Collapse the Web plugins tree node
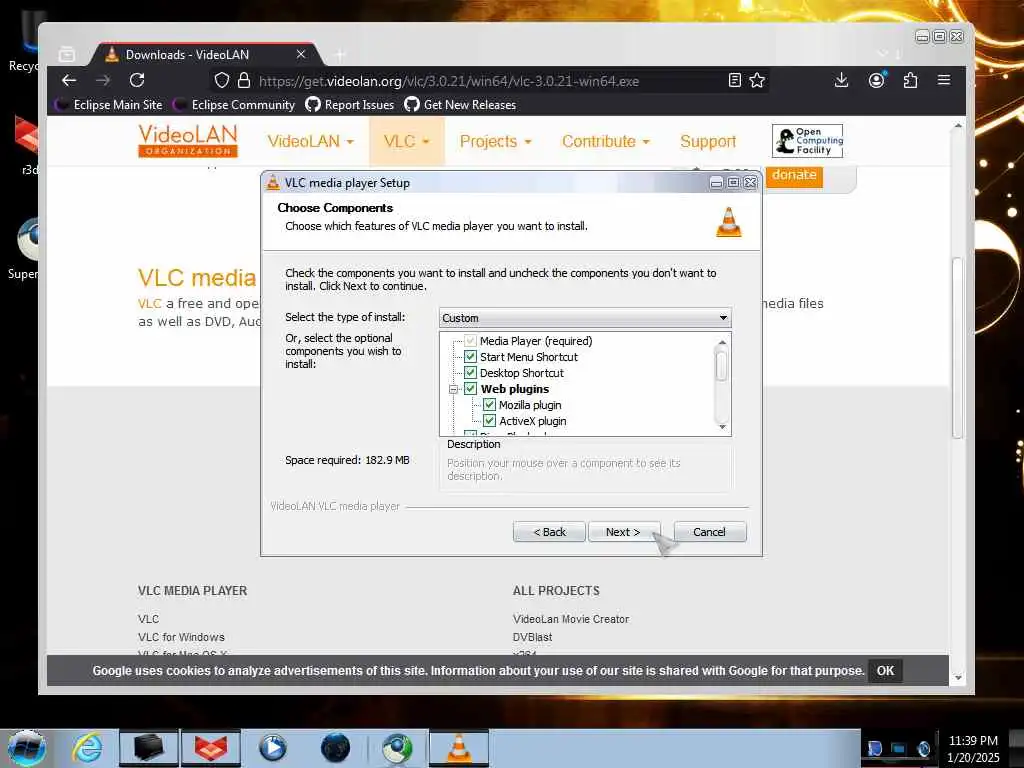This screenshot has width=1024, height=768. coord(453,389)
